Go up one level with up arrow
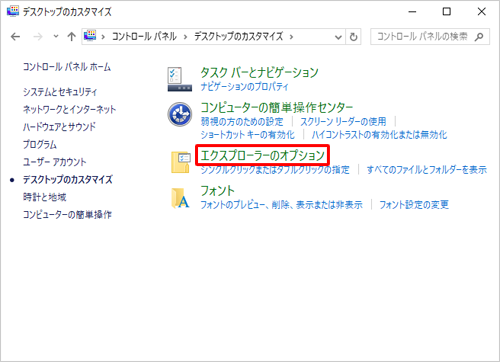Image resolution: width=500 pixels, height=362 pixels. (x=71, y=36)
